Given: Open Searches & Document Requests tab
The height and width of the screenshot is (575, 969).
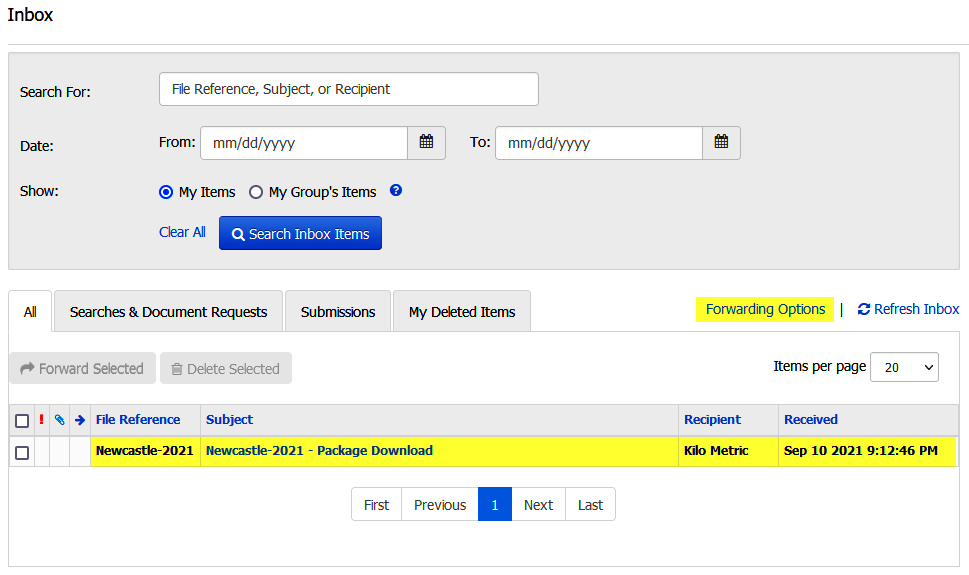Looking at the screenshot, I should 168,312.
